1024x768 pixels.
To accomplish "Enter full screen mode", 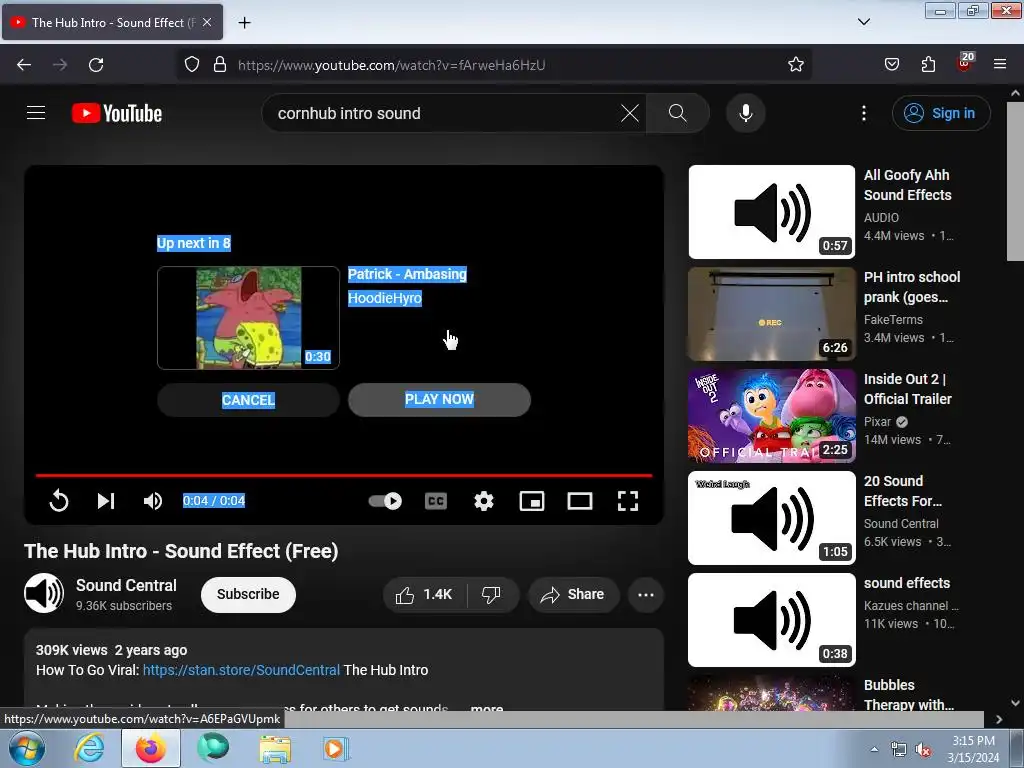I will coord(628,501).
